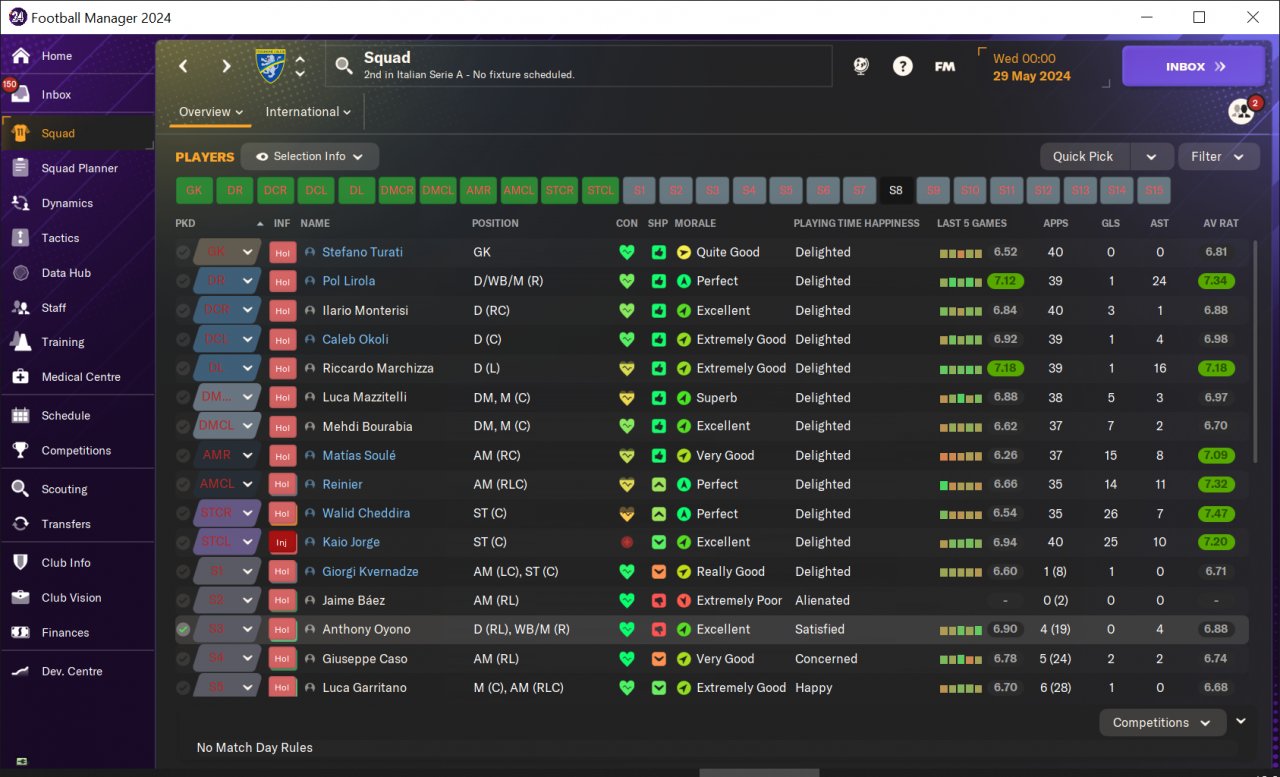Select the STCL position chip

pyautogui.click(x=601, y=190)
